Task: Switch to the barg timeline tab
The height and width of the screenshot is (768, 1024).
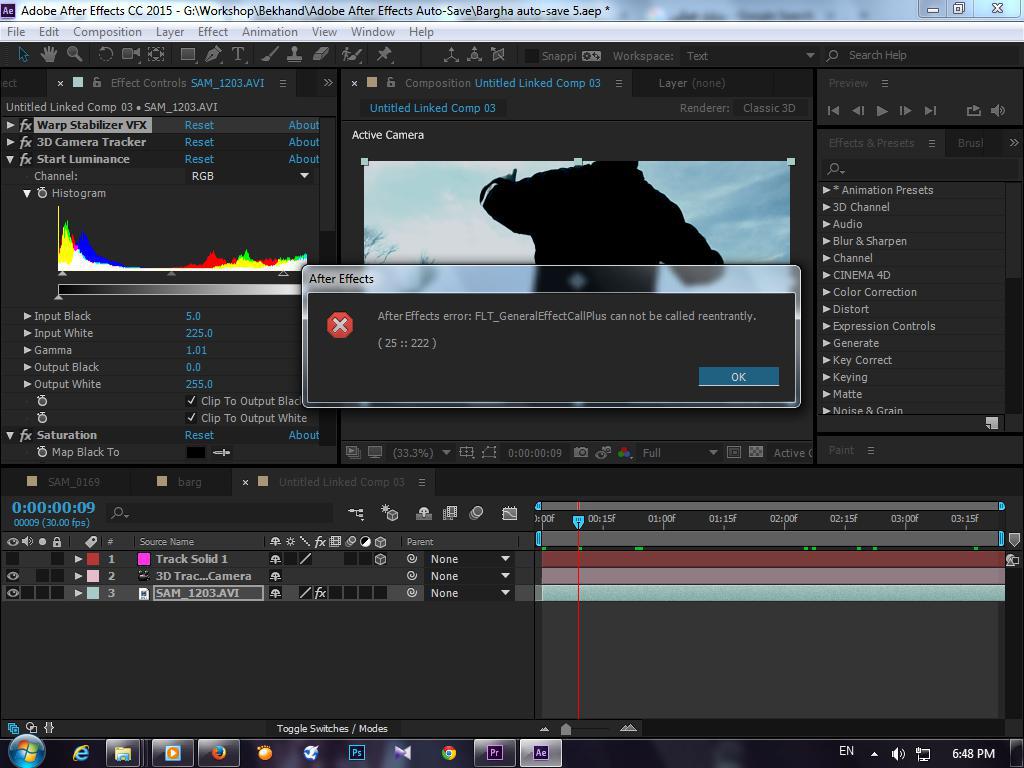Action: tap(189, 481)
